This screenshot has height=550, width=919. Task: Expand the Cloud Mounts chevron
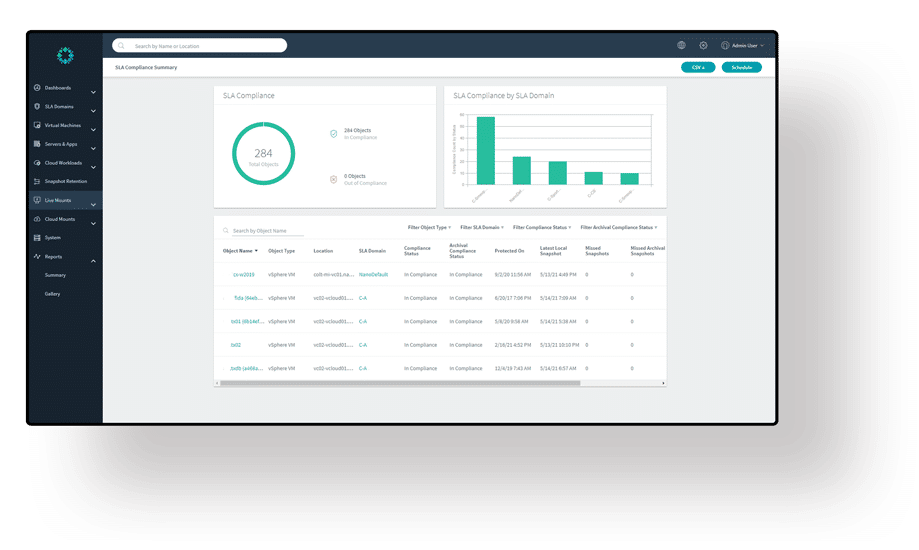point(93,223)
